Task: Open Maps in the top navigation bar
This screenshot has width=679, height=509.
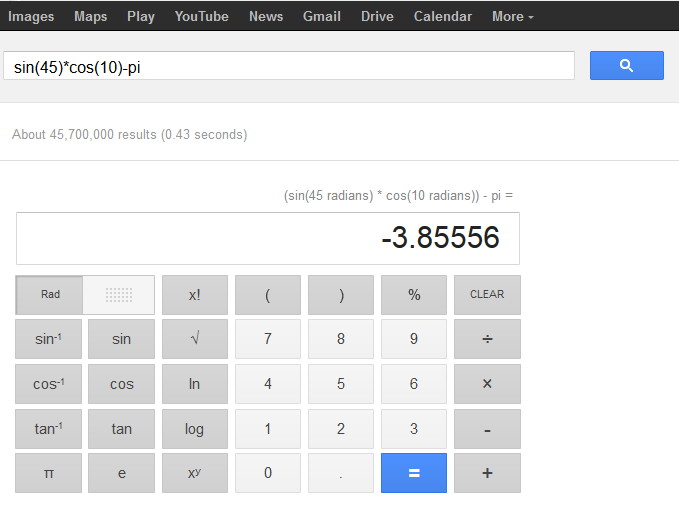Action: click(91, 16)
